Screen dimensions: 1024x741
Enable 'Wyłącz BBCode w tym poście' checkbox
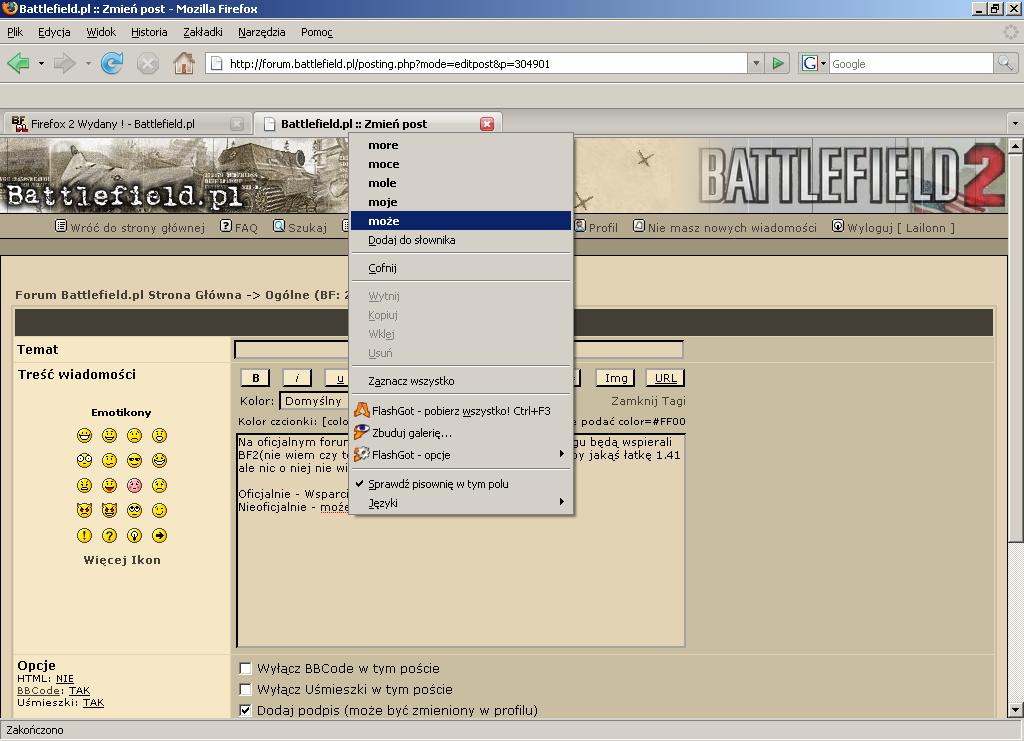tap(245, 669)
